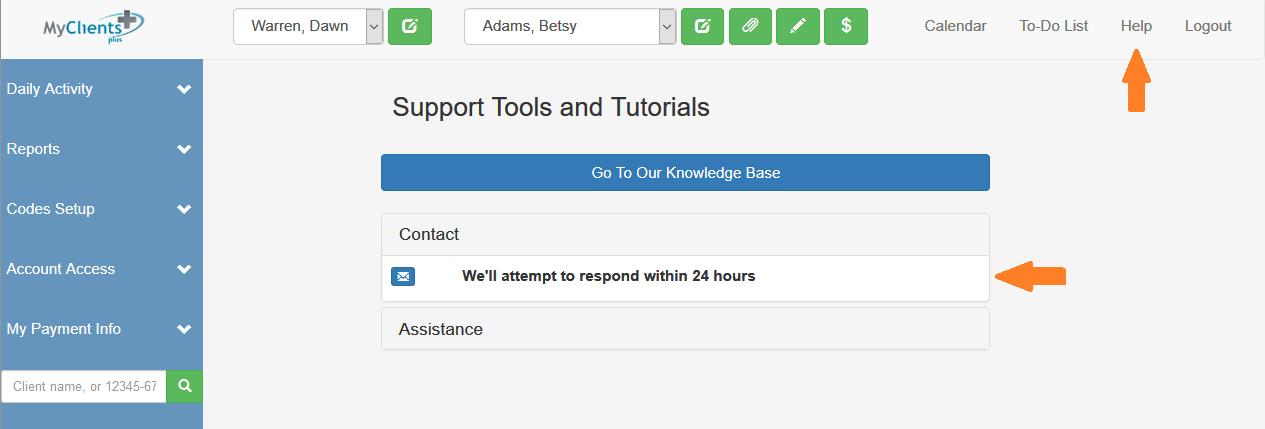Click the green magnifier search button
This screenshot has width=1265, height=429.
click(x=184, y=385)
